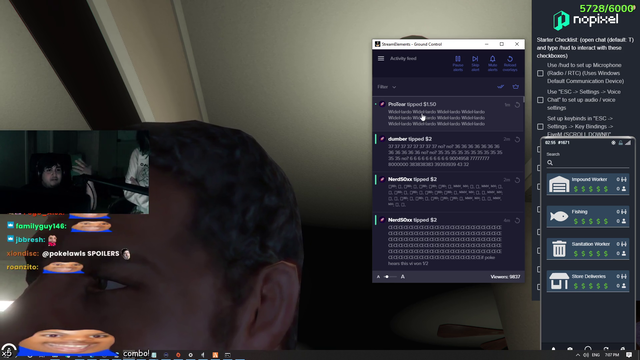
Task: Open the StreamElements hamburger menu
Action: (381, 58)
